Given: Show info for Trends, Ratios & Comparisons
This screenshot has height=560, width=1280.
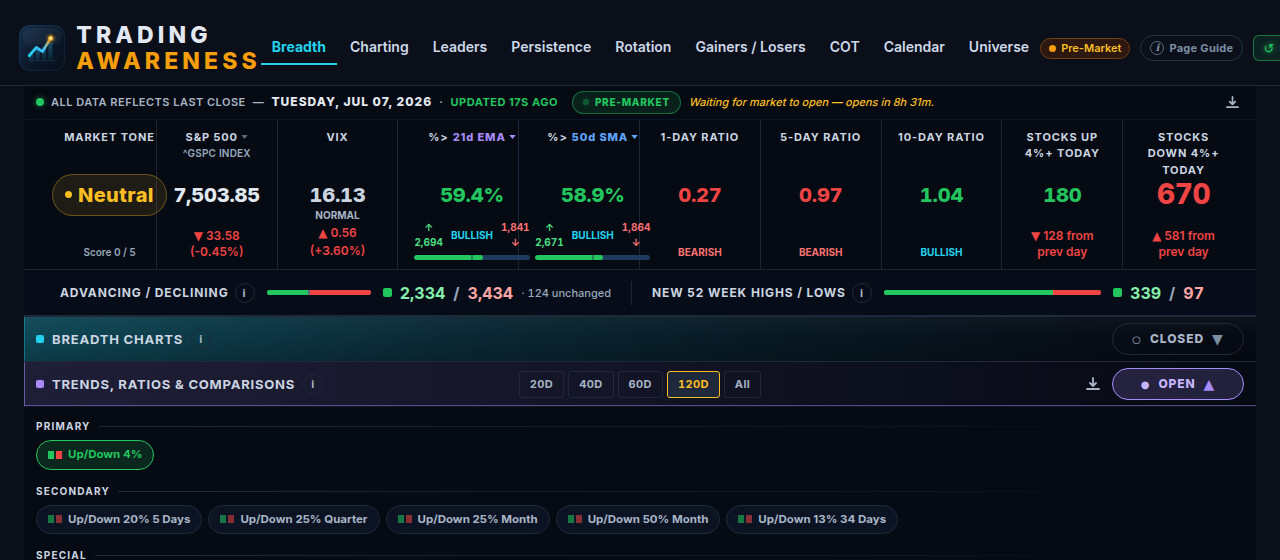Looking at the screenshot, I should coord(312,384).
